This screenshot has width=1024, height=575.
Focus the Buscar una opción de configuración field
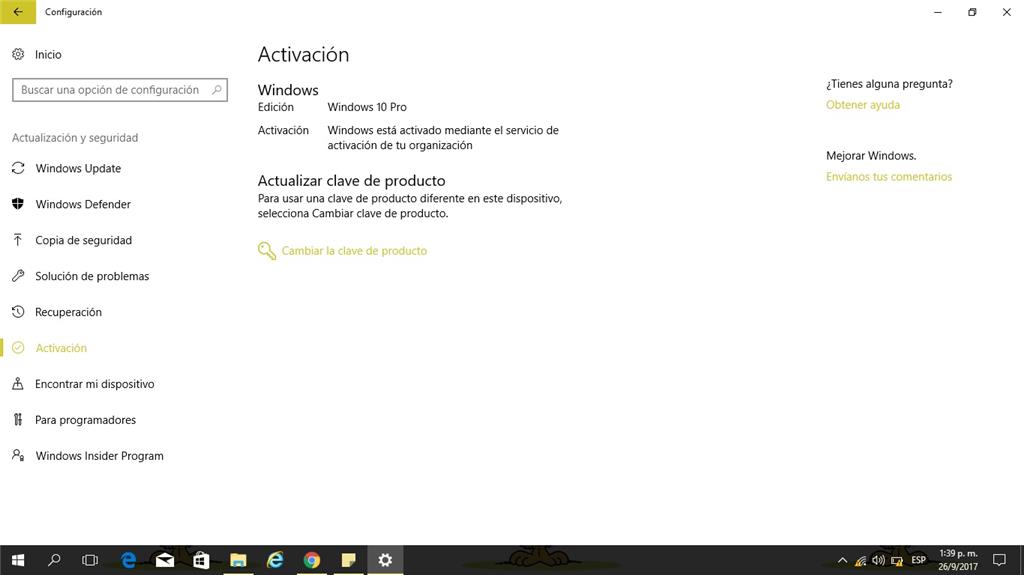point(120,90)
